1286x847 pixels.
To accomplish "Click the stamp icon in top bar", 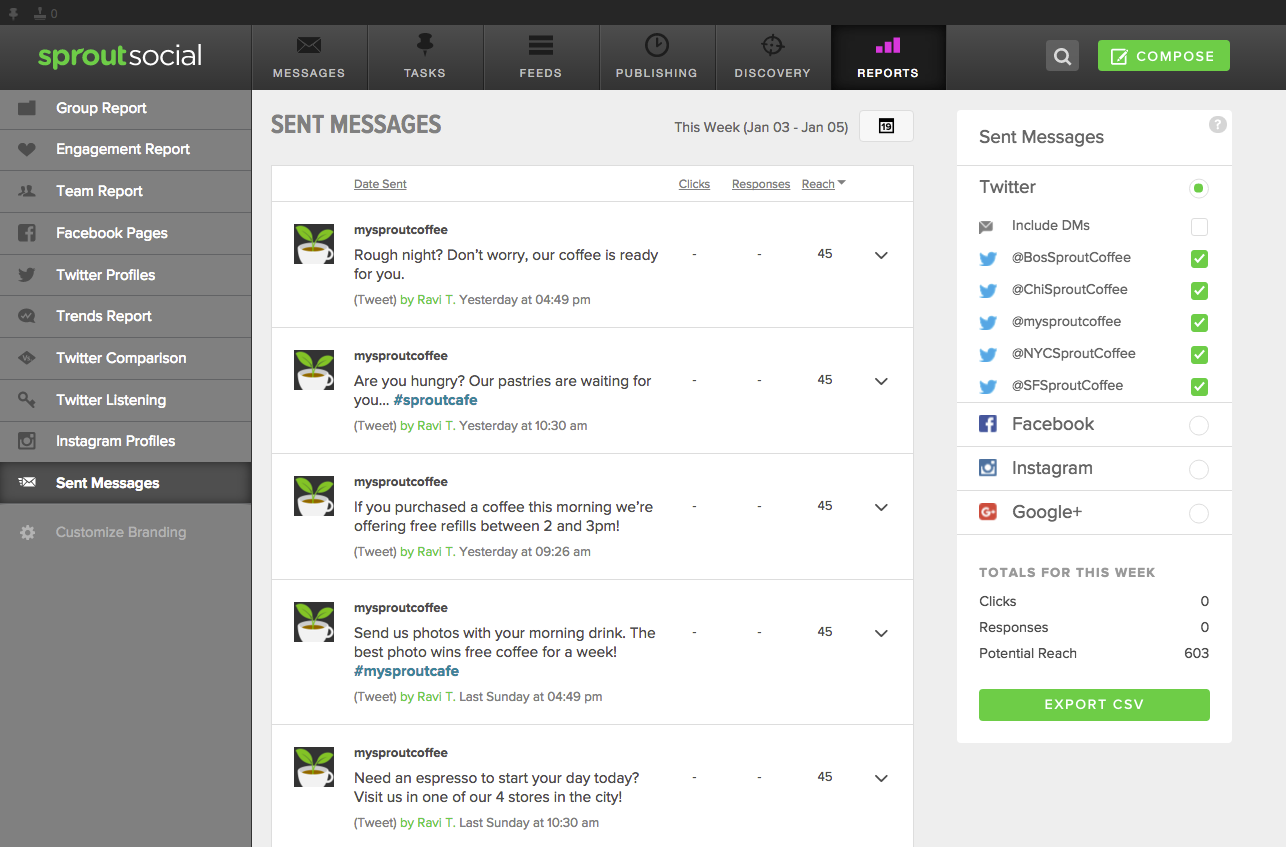I will 39,13.
